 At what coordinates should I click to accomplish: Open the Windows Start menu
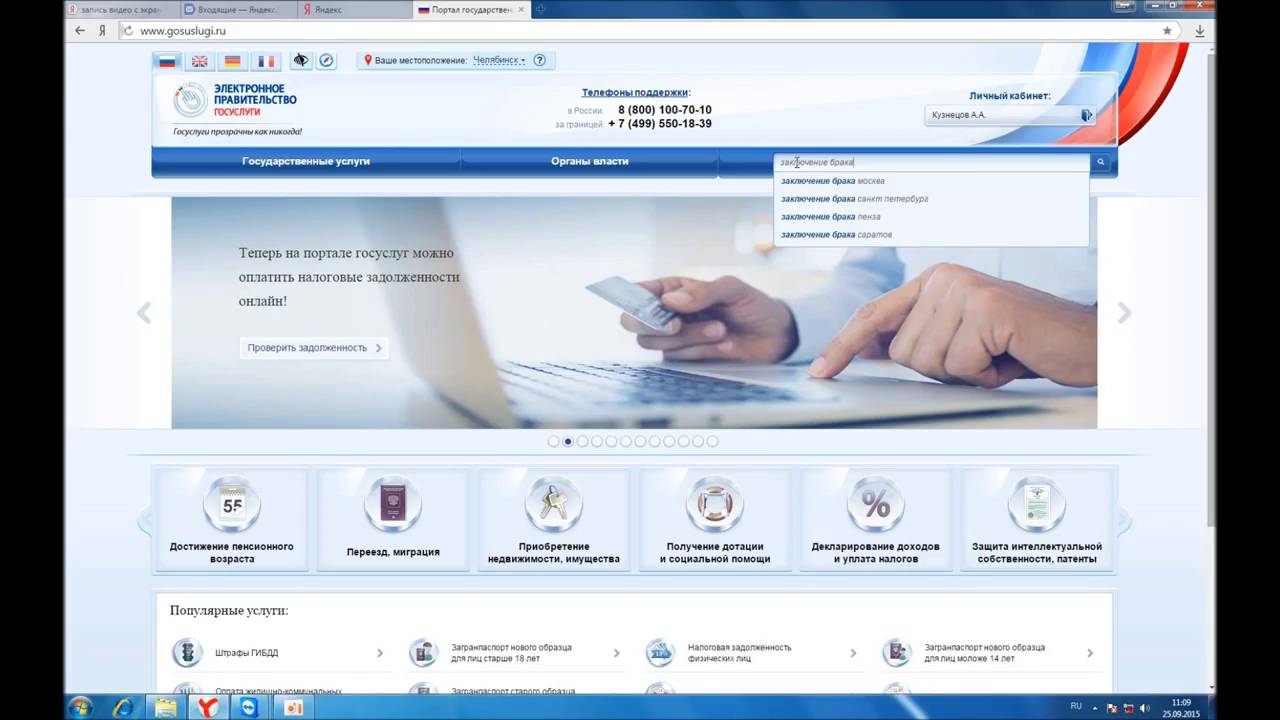coord(80,707)
